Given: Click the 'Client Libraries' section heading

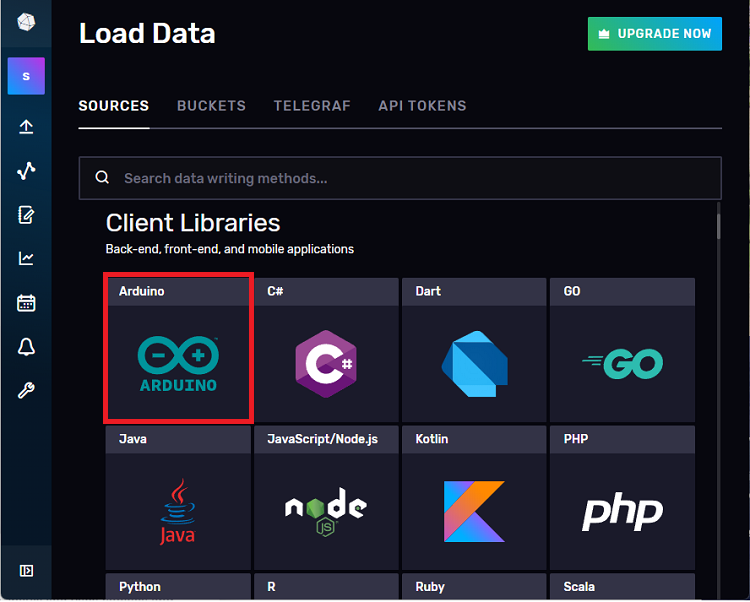Looking at the screenshot, I should click(x=193, y=223).
